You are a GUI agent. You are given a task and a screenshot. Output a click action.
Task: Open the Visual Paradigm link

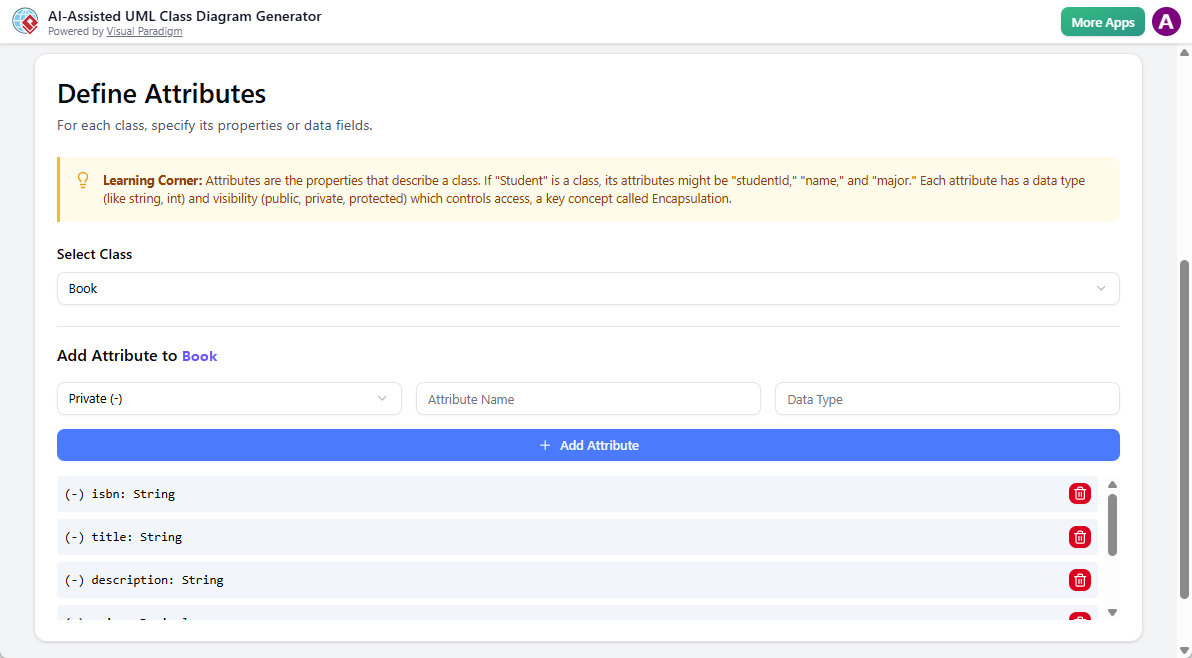tap(144, 31)
